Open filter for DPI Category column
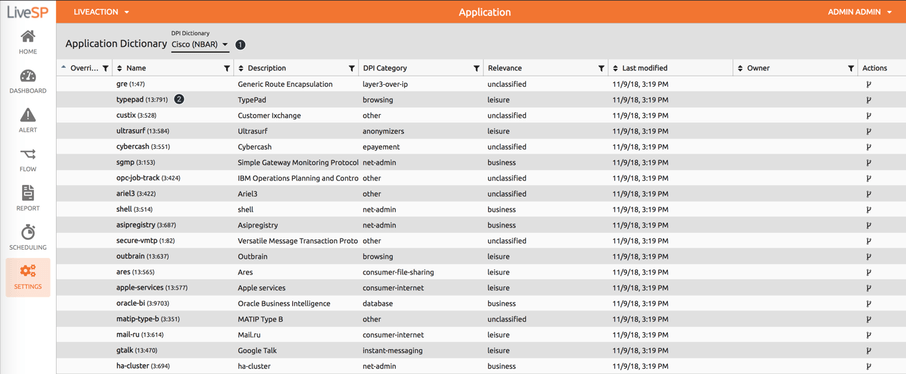The image size is (906, 374). click(x=476, y=68)
